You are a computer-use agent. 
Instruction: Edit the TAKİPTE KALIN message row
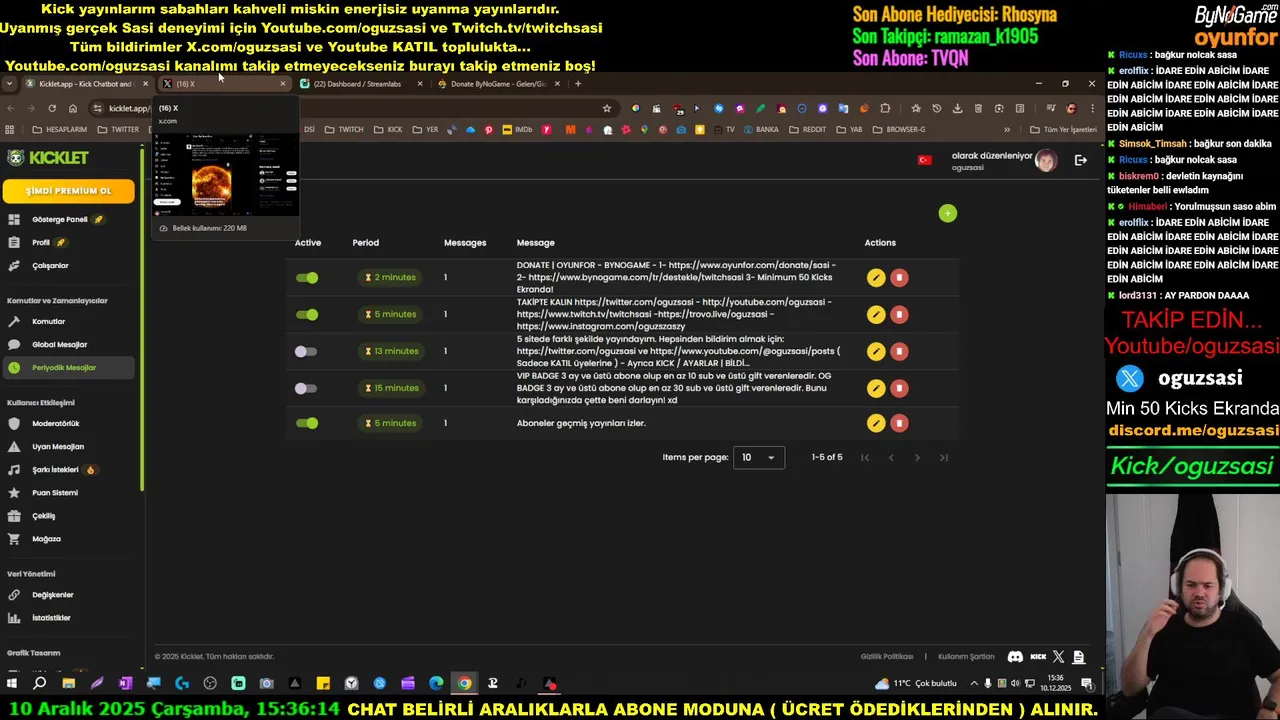coord(876,315)
